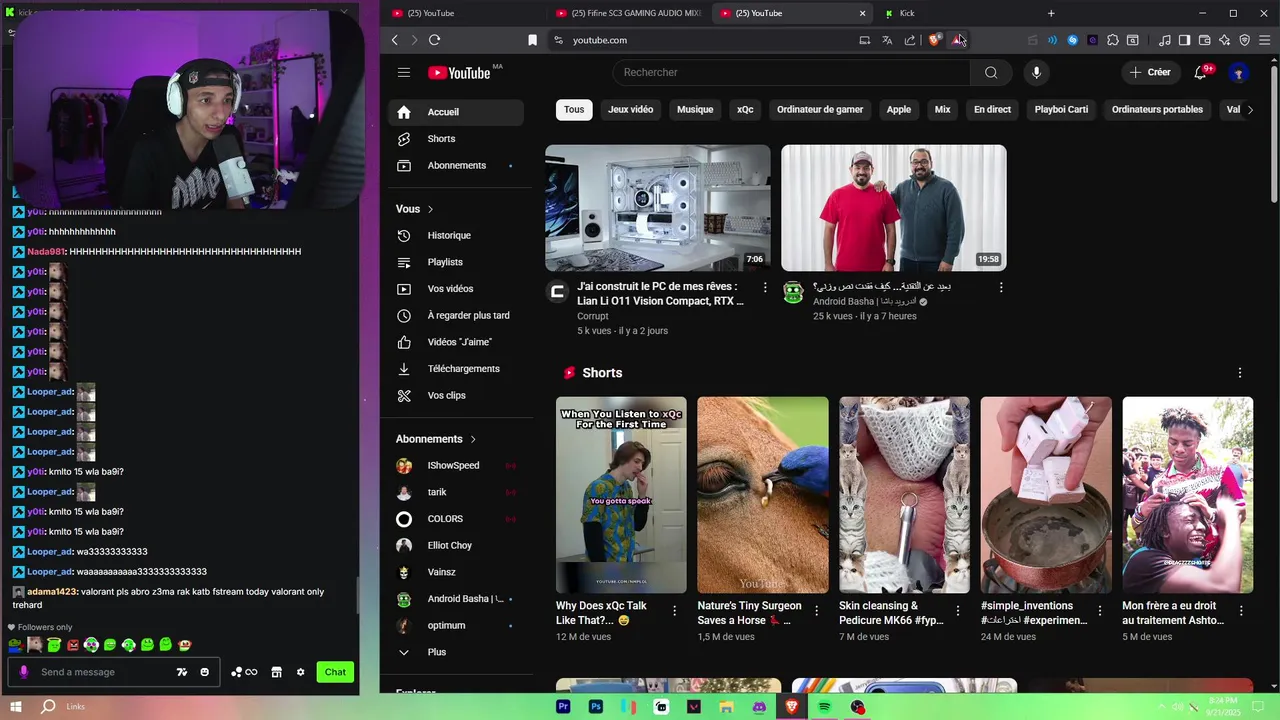Open the Brave Wallet icon

[1204, 40]
